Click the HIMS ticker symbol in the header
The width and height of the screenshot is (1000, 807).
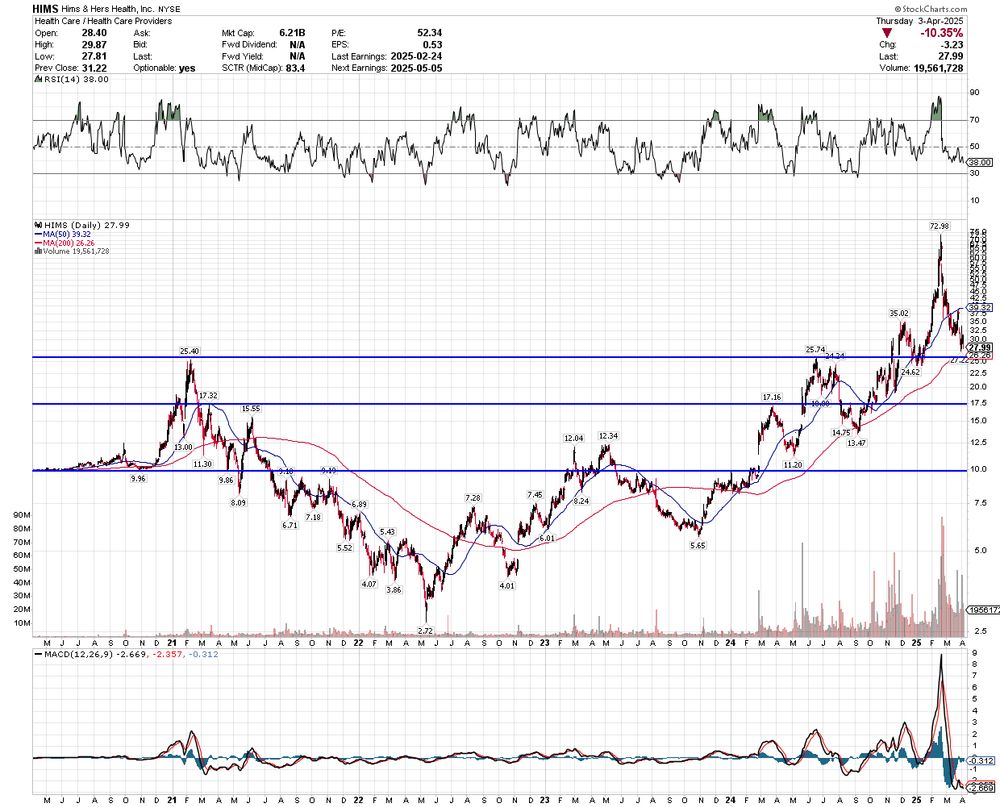(46, 9)
